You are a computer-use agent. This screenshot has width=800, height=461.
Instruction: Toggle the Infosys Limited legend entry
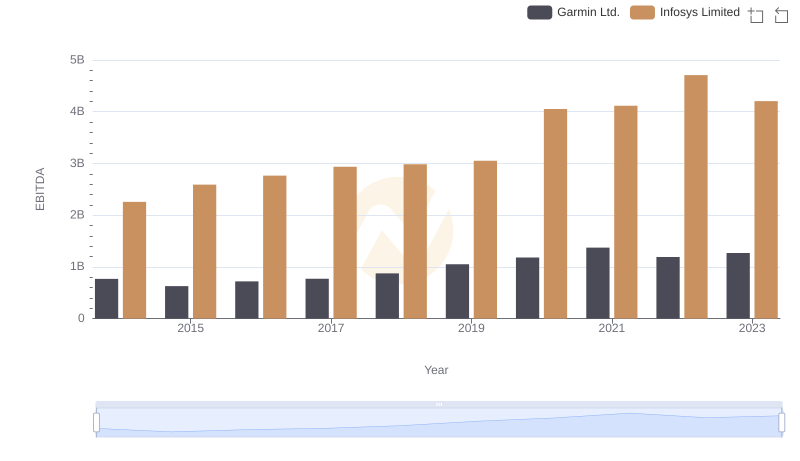click(685, 12)
